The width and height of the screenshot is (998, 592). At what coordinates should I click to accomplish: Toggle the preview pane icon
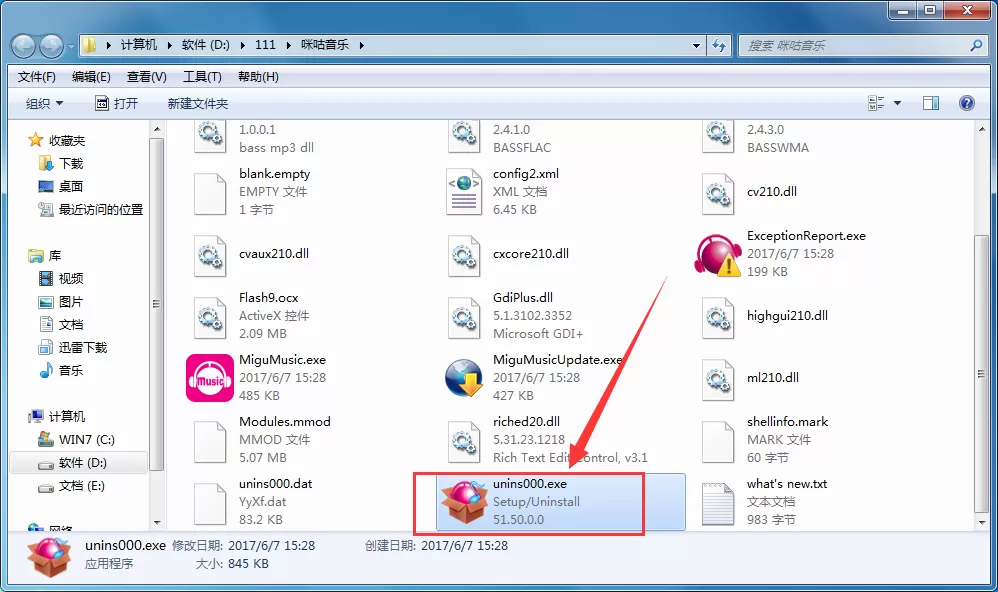tap(931, 103)
